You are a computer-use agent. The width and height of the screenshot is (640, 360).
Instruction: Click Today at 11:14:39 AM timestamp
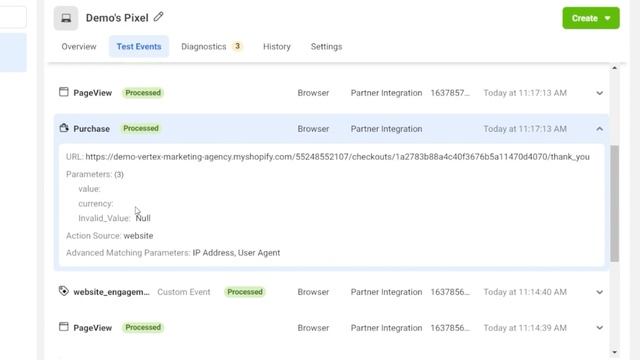tap(525, 328)
